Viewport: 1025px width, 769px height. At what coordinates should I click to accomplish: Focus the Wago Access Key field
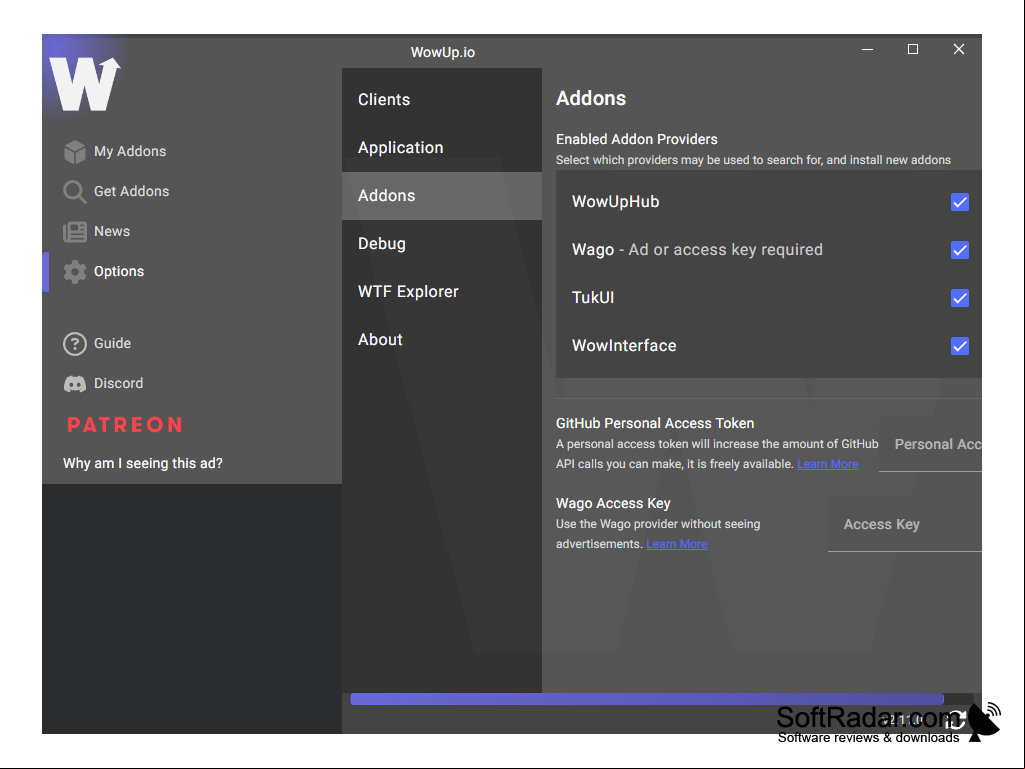(905, 524)
